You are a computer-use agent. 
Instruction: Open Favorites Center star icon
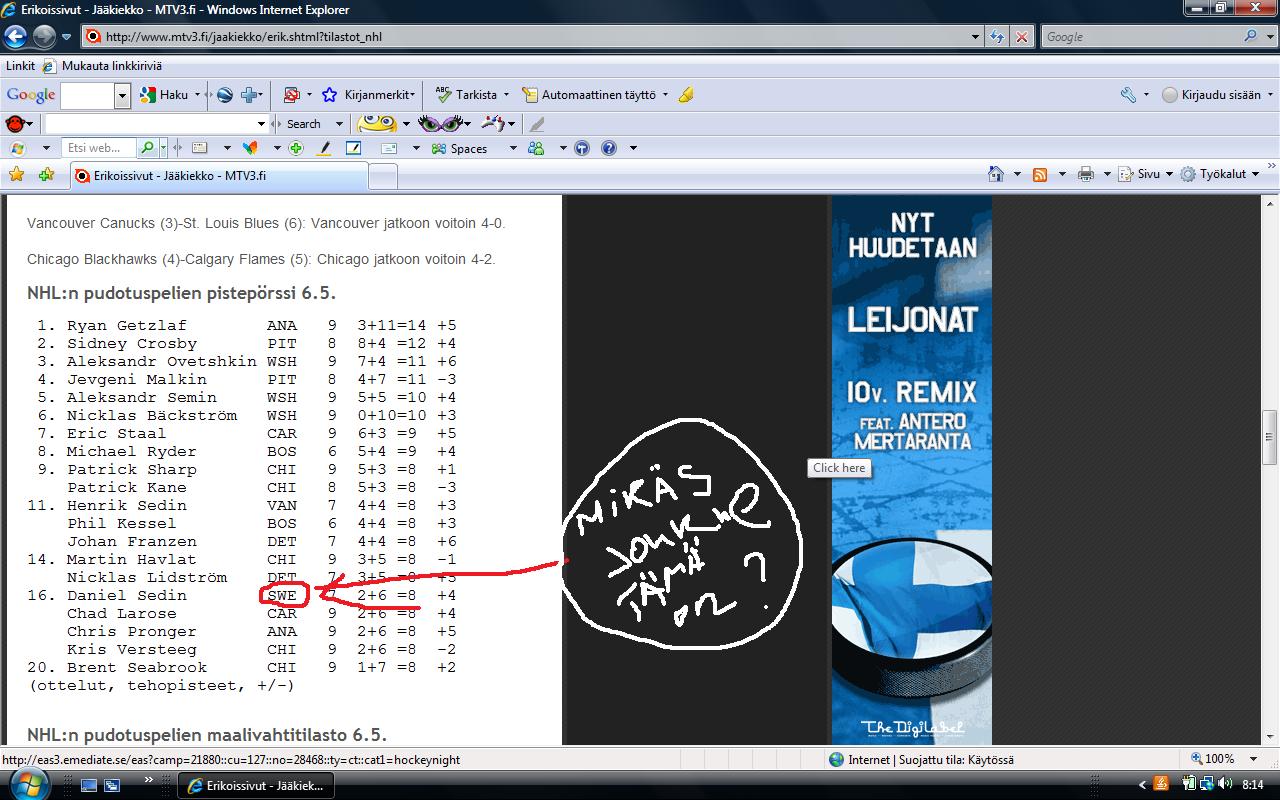tap(16, 174)
